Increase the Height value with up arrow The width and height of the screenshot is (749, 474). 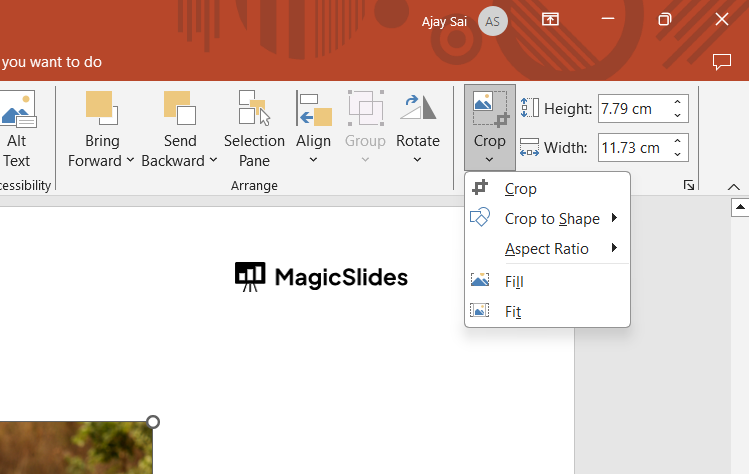pyautogui.click(x=679, y=103)
